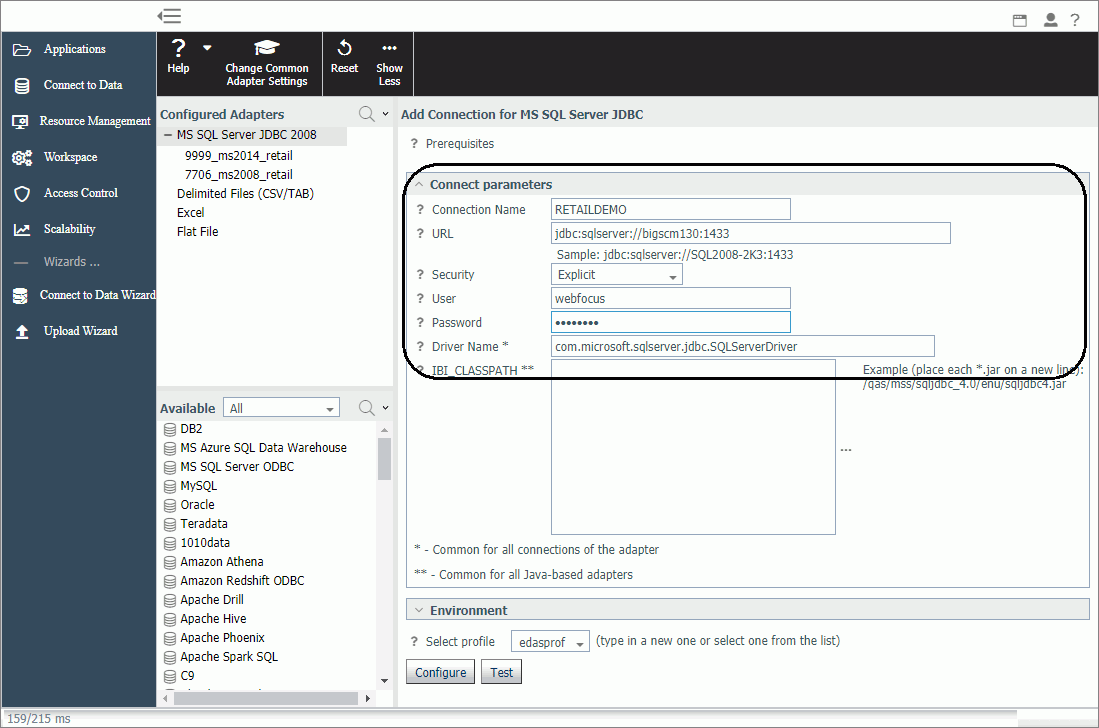
Task: Search the Available adapters list
Action: pyautogui.click(x=367, y=407)
